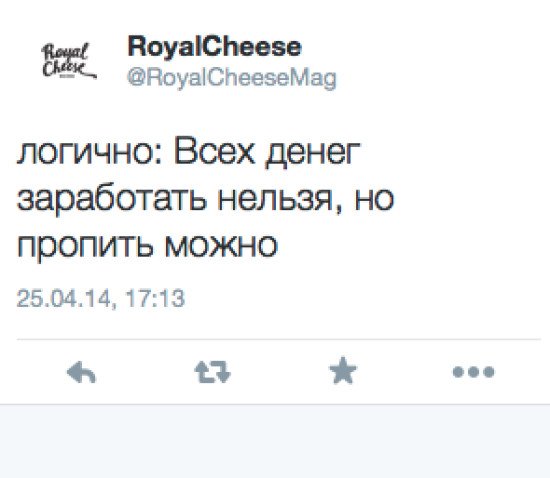550x478 pixels.
Task: Open the three-dot more options menu
Action: (x=474, y=372)
